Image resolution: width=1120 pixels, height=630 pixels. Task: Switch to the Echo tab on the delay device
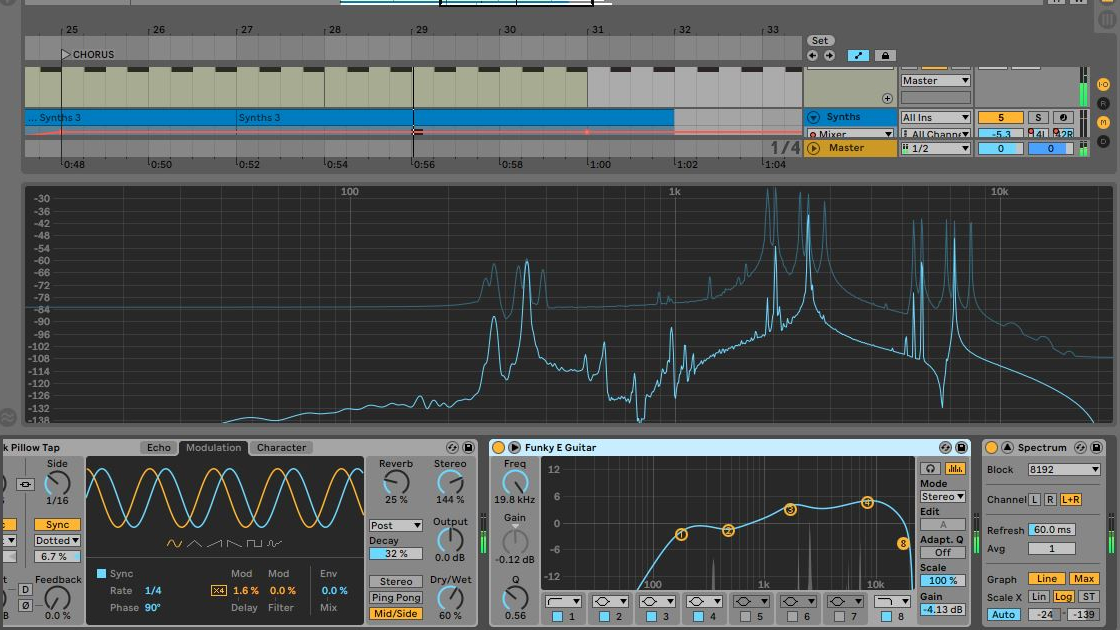(x=159, y=447)
